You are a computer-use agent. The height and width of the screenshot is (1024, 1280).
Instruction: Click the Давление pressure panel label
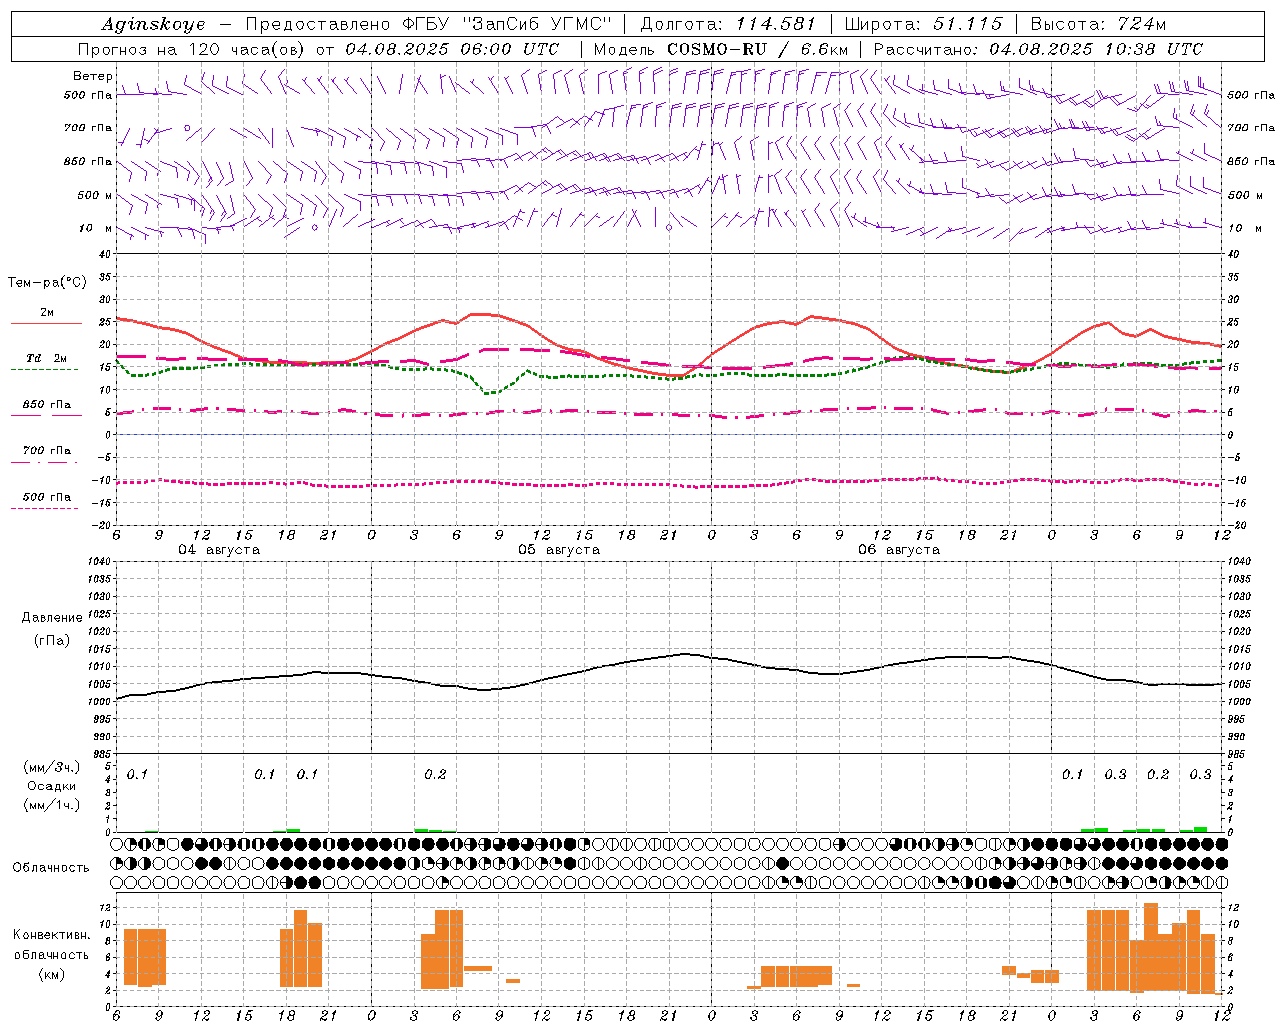52,618
